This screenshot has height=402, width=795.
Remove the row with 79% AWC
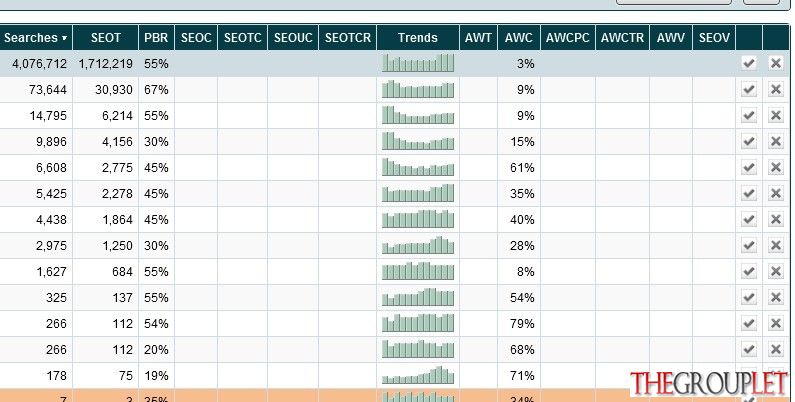point(776,323)
